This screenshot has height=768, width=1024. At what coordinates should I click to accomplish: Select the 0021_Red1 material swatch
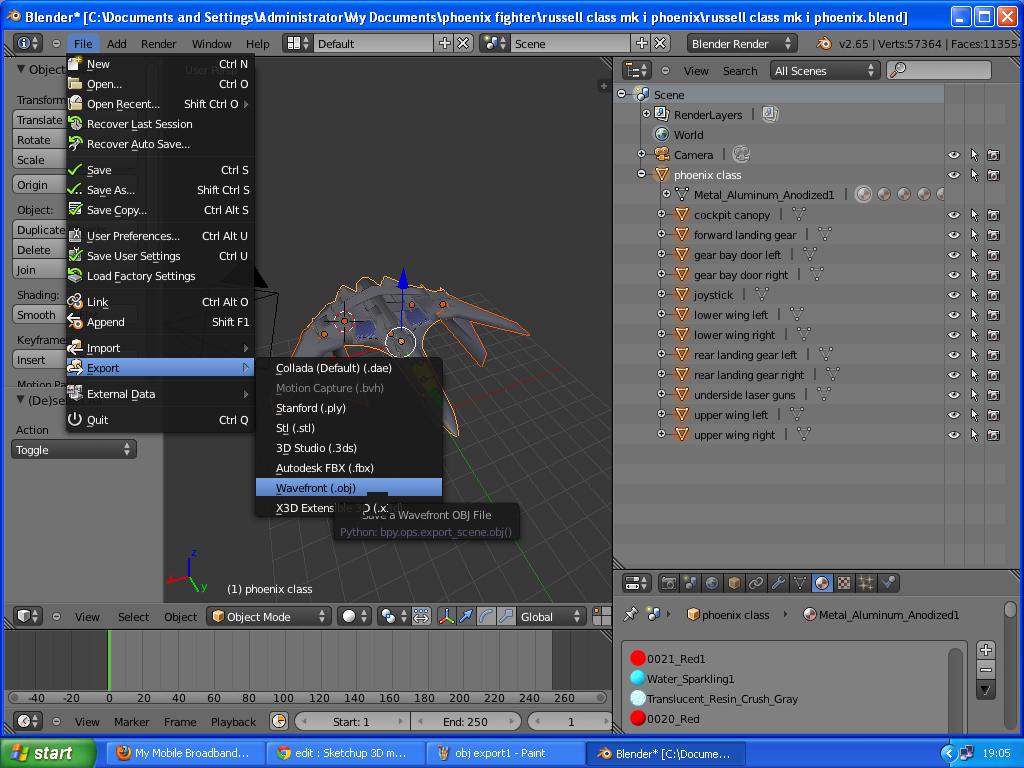[x=637, y=658]
